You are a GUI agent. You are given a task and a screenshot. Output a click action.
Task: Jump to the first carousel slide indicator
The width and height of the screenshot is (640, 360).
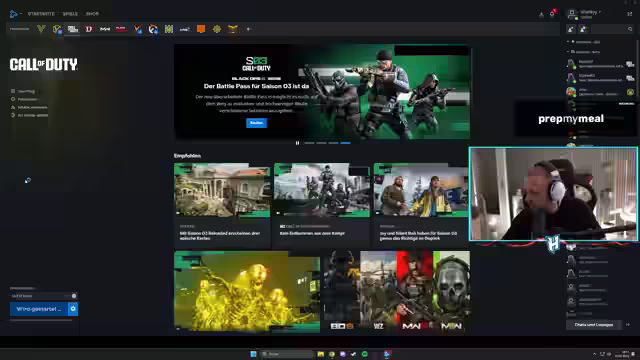(x=309, y=143)
